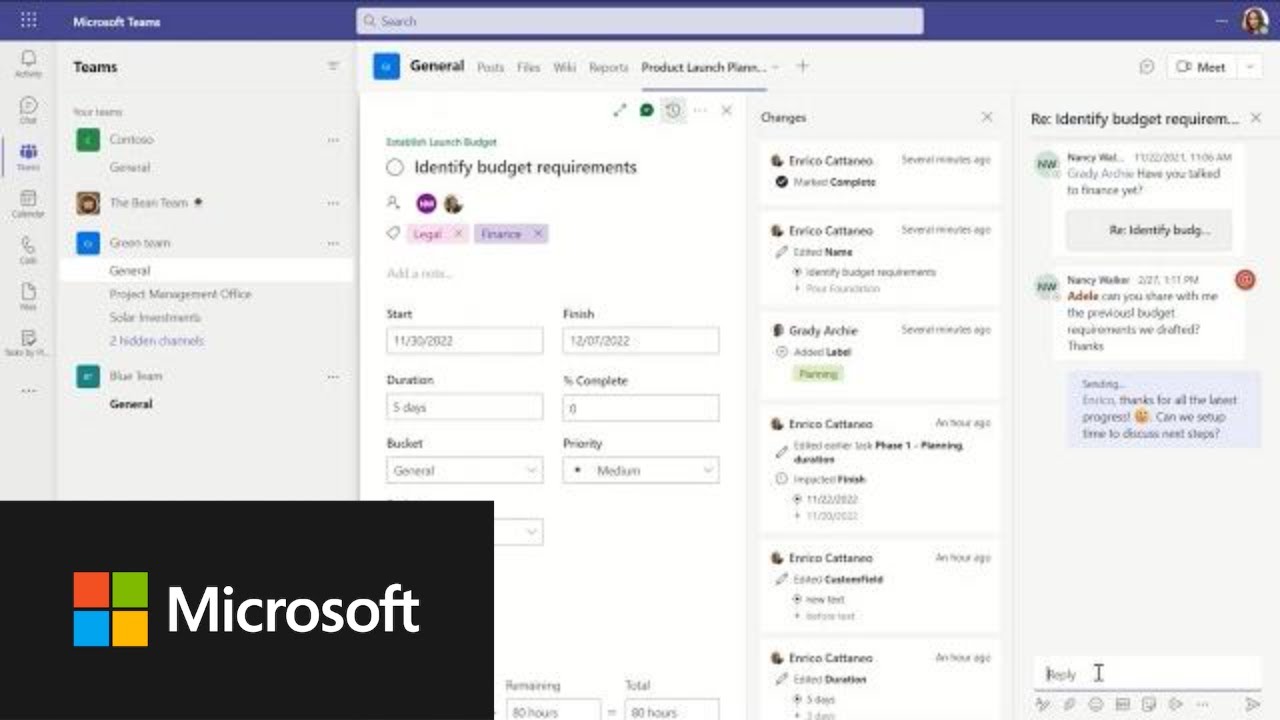
Task: Remove the Finance label from the task
Action: click(537, 233)
